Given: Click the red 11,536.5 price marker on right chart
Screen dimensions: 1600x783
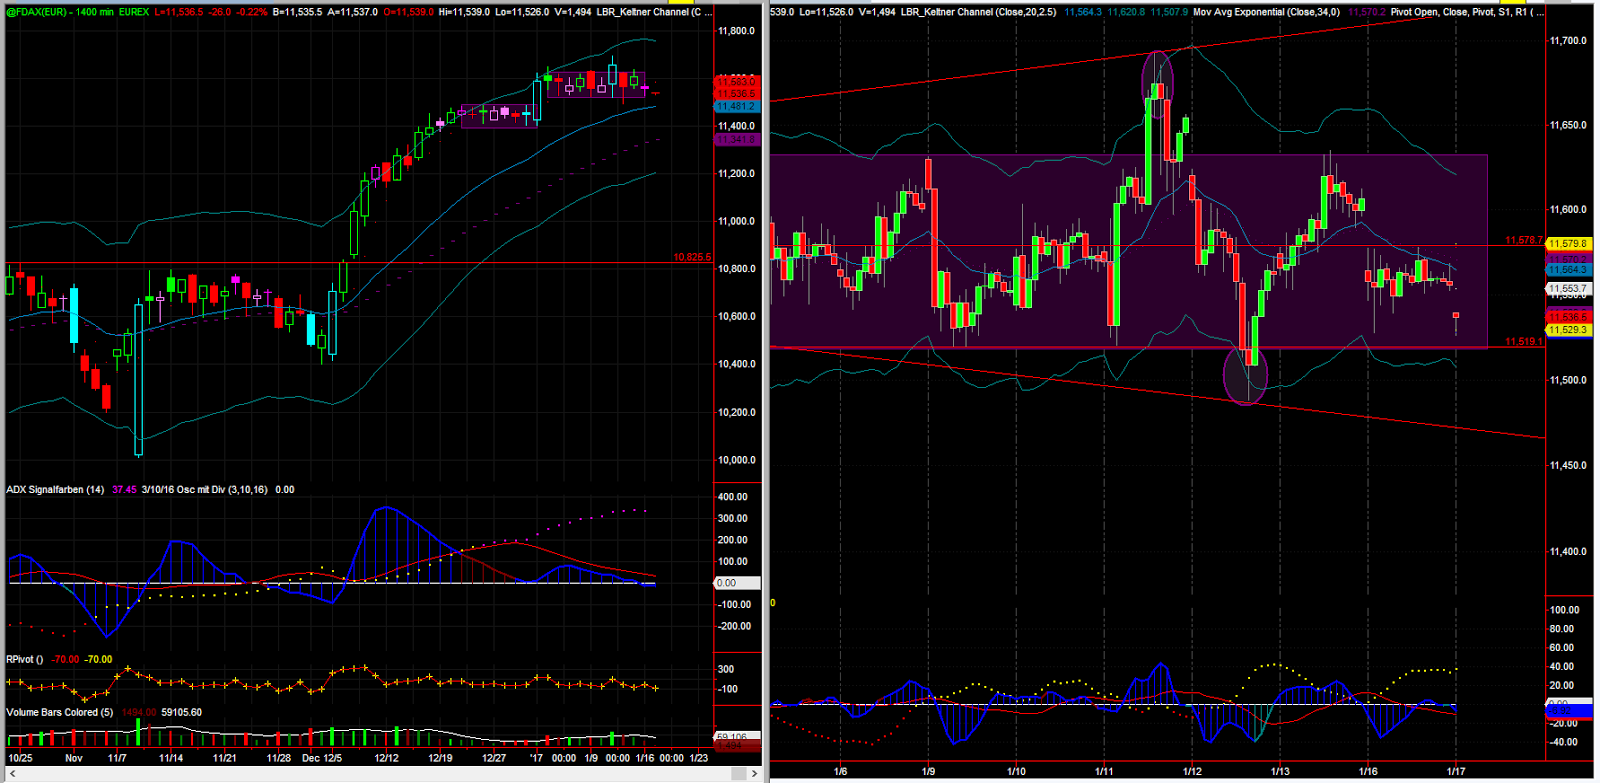Looking at the screenshot, I should pos(1568,317).
